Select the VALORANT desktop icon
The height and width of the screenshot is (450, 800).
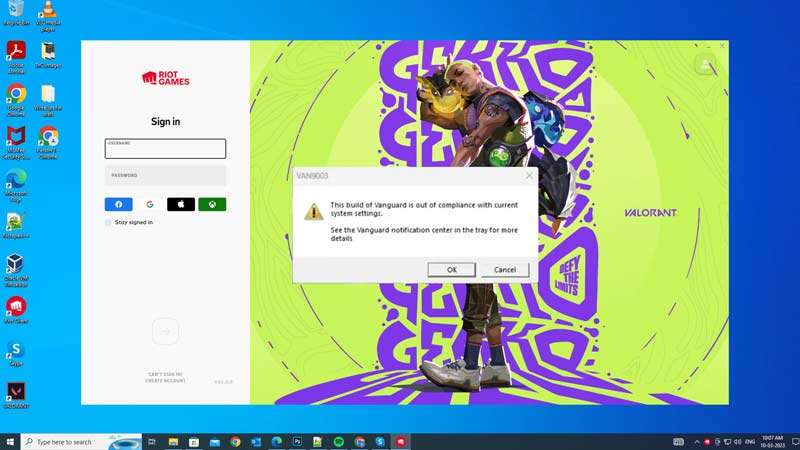(x=16, y=396)
